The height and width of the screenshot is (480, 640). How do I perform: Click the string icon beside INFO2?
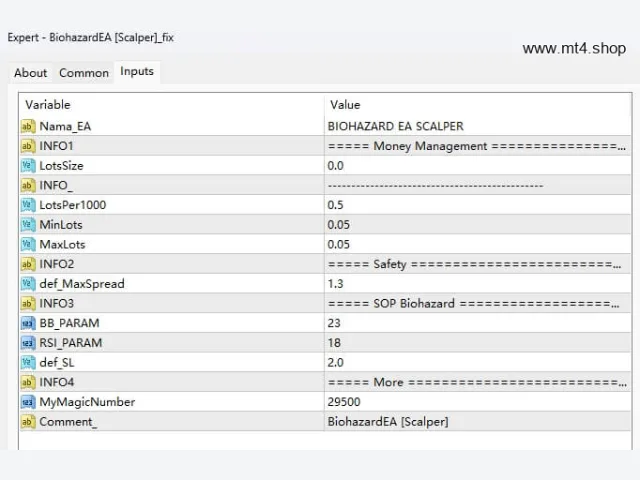pos(28,264)
